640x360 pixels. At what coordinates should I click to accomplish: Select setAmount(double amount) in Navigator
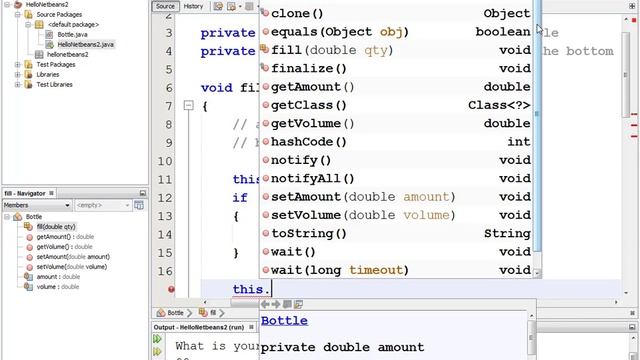click(73, 257)
